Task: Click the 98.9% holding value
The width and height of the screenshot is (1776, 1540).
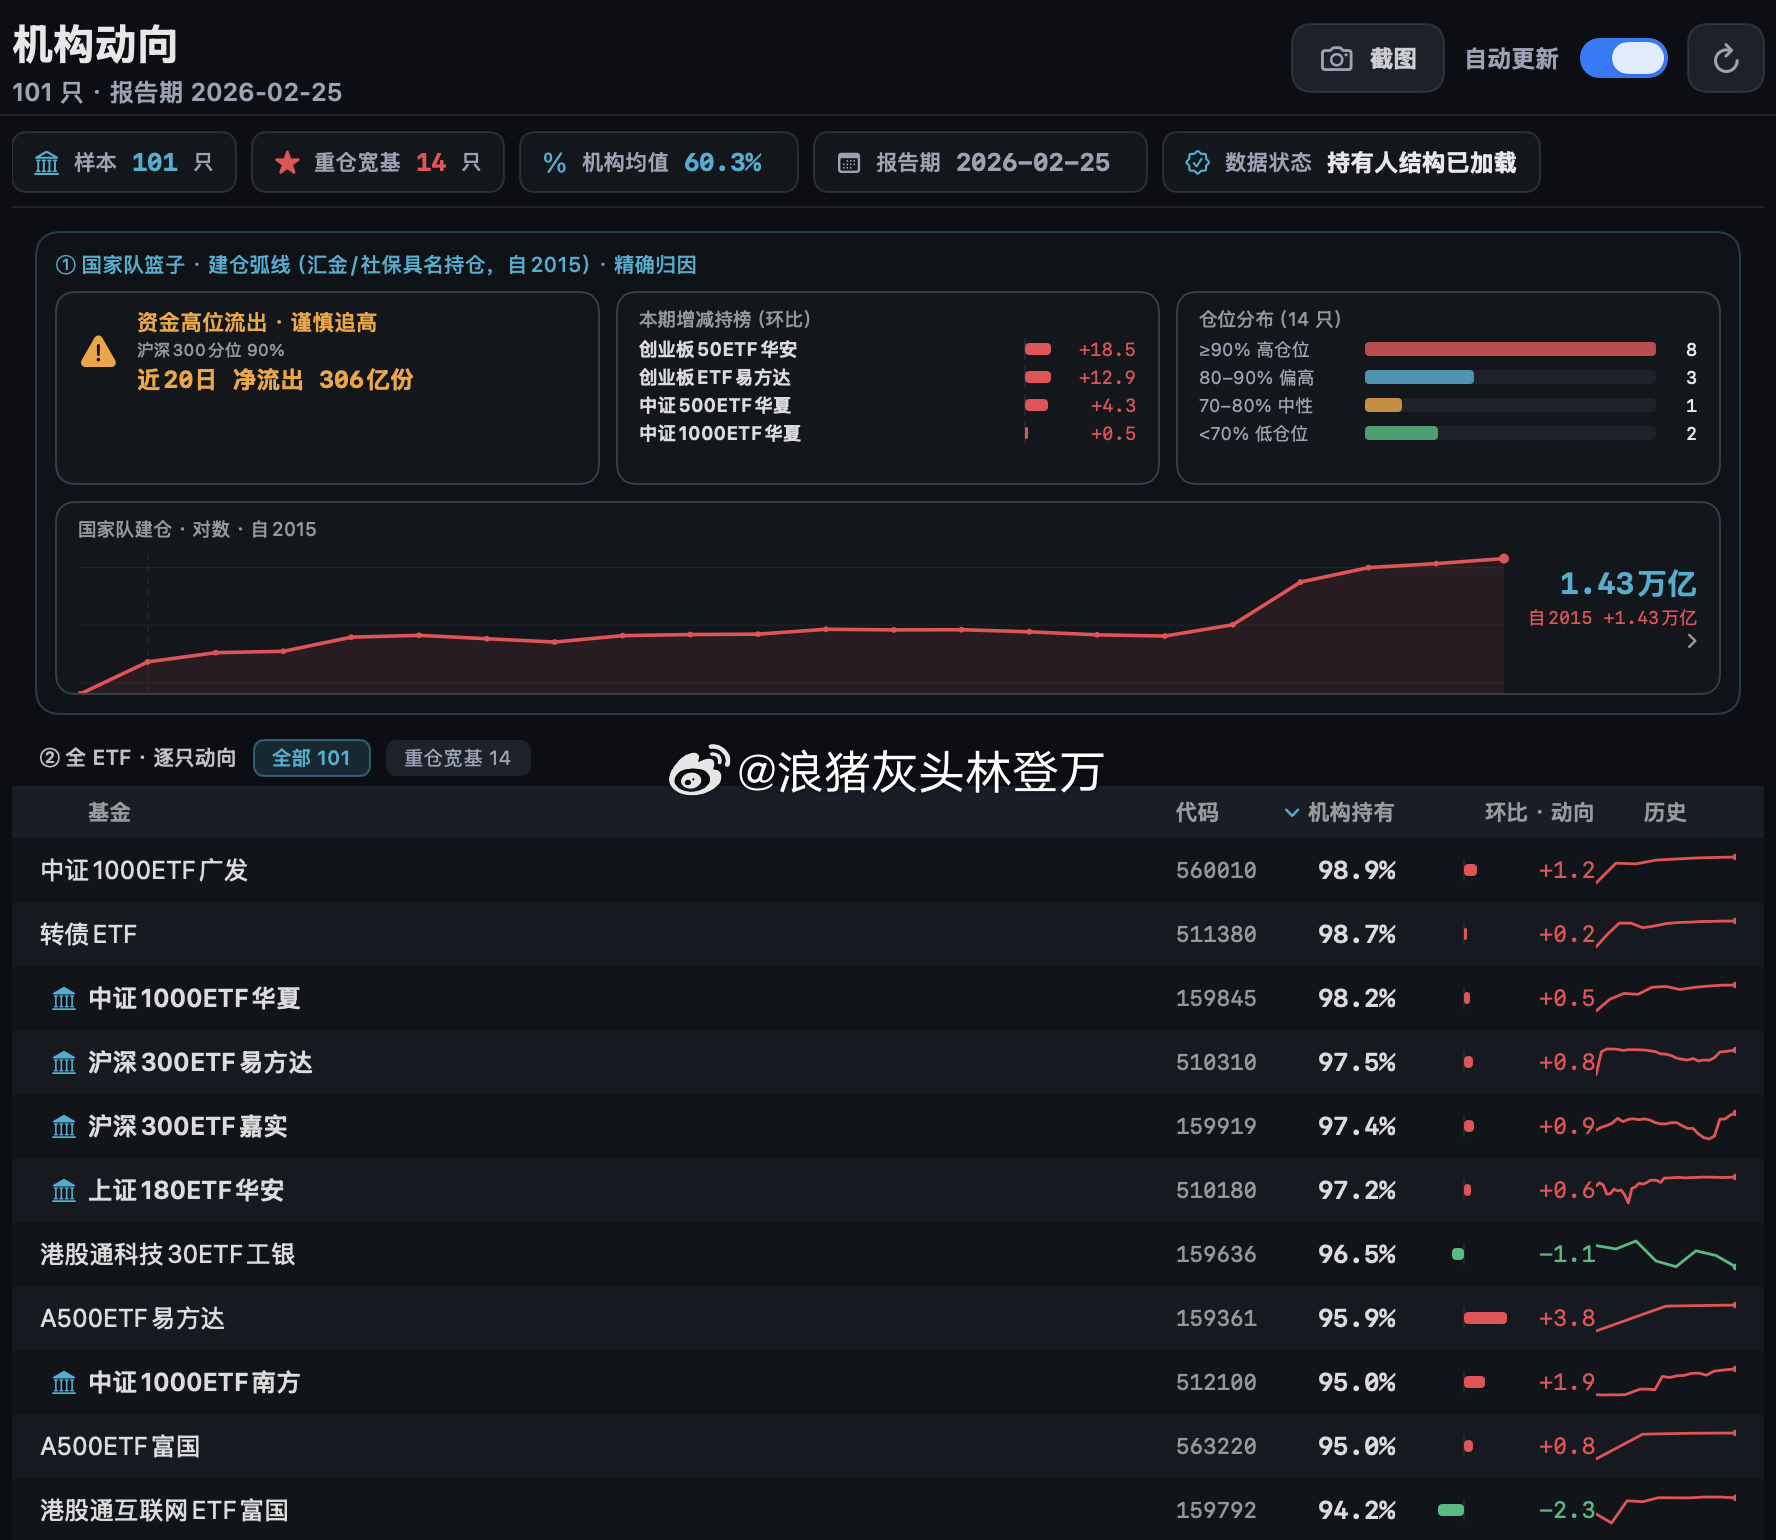Action: point(1356,870)
